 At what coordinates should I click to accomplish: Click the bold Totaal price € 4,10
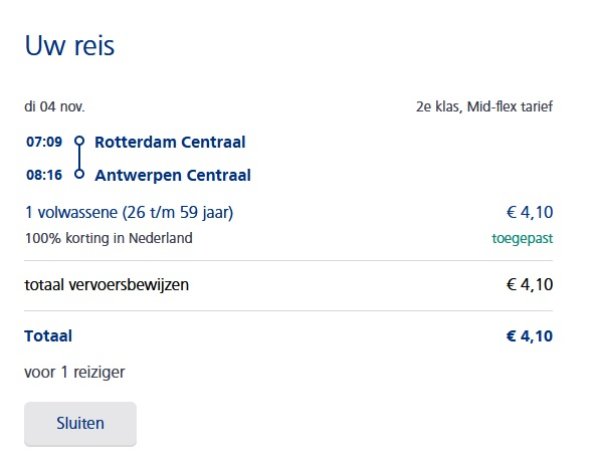(529, 336)
